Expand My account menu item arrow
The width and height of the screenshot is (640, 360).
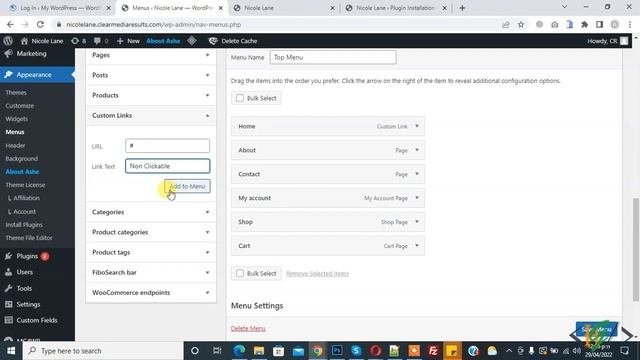click(x=417, y=198)
